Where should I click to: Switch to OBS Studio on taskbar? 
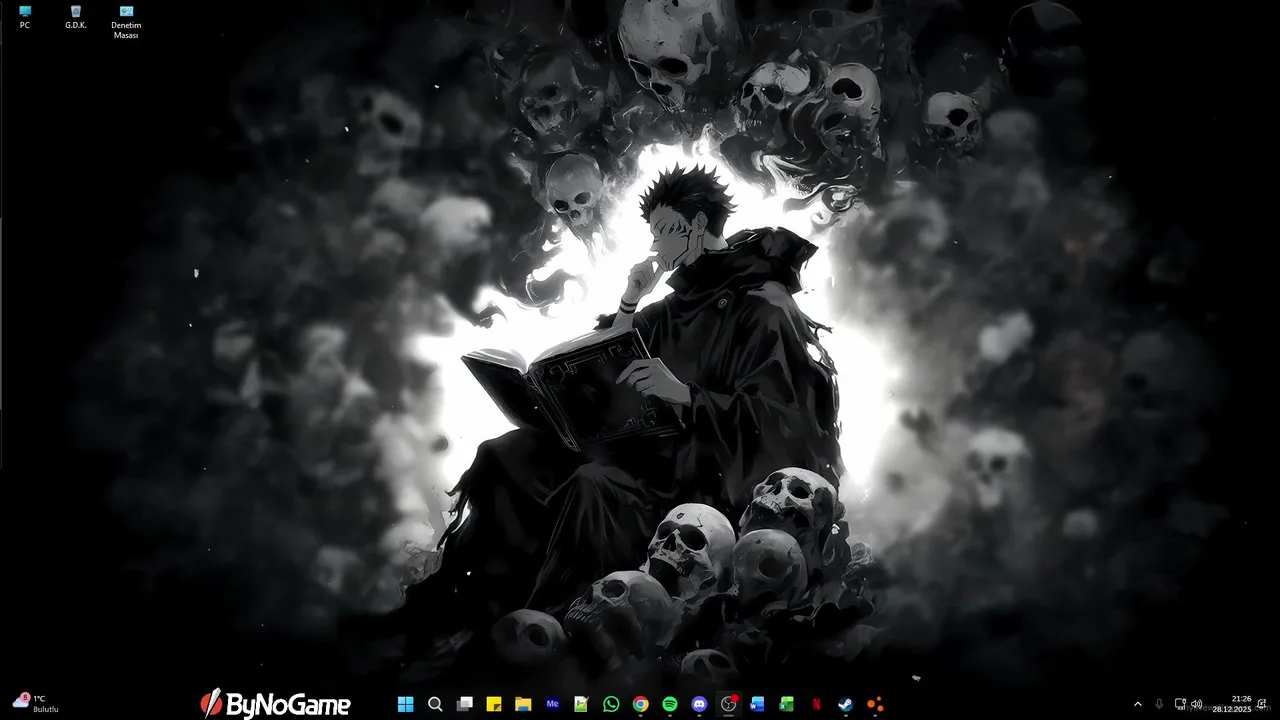[x=728, y=704]
